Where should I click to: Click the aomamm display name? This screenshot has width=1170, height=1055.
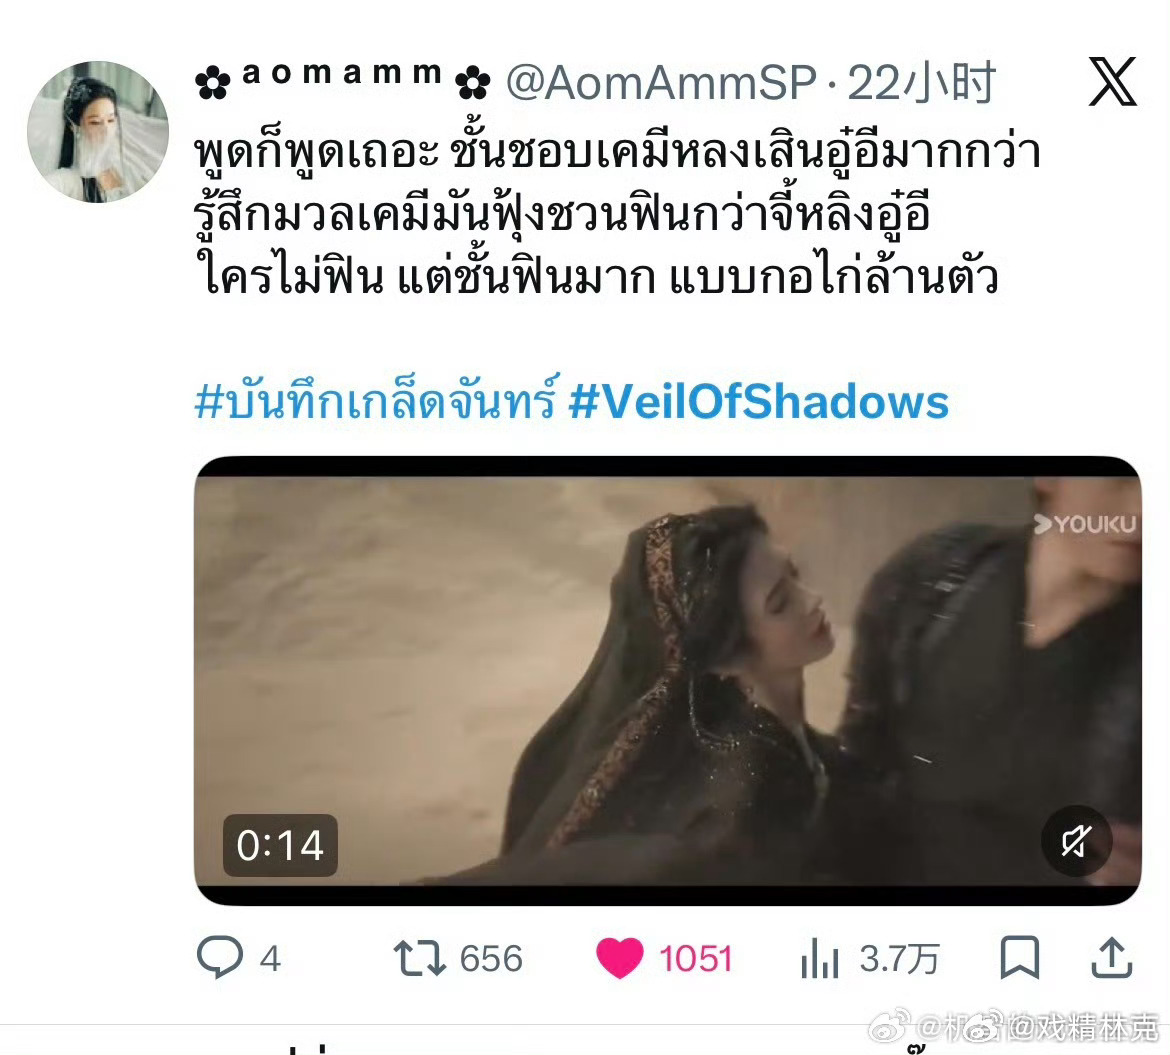click(x=342, y=79)
